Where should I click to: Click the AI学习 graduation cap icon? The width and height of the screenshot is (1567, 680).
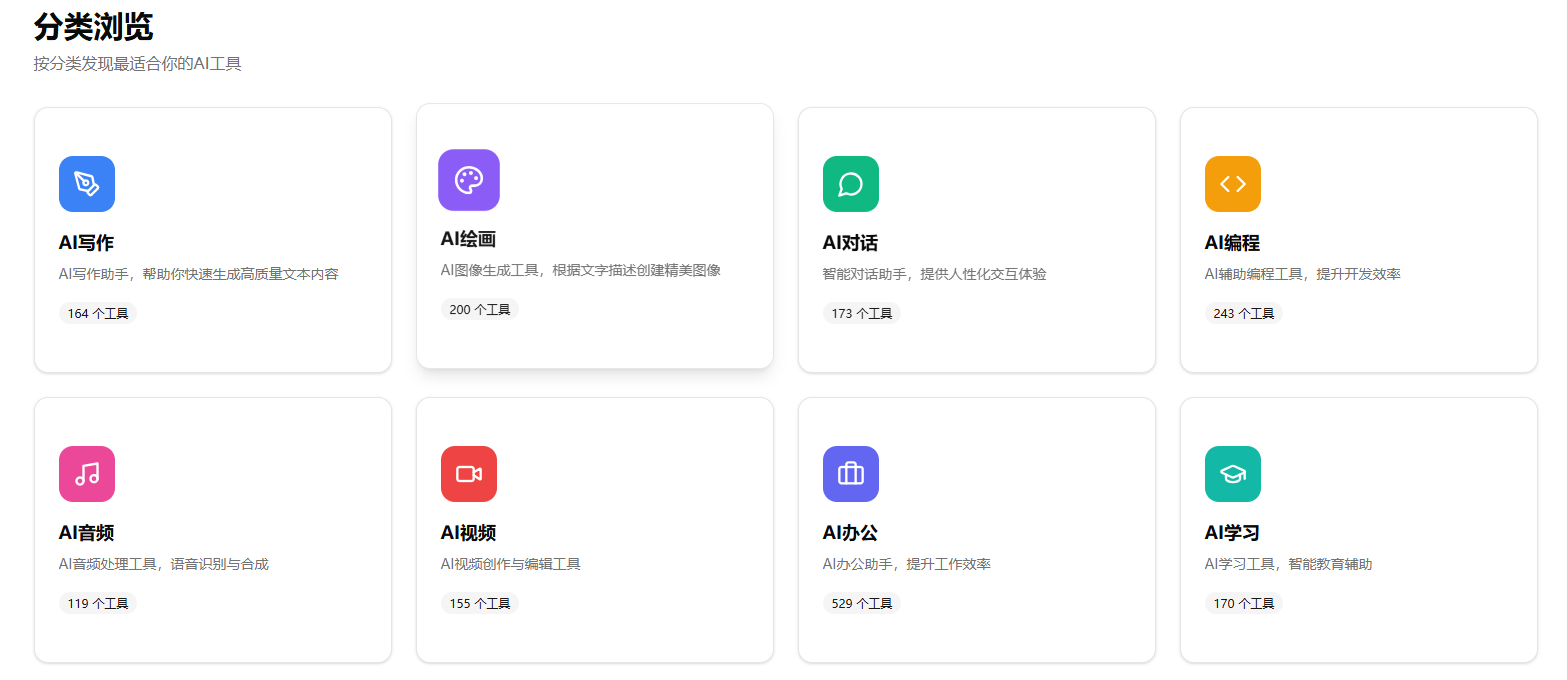point(1232,474)
